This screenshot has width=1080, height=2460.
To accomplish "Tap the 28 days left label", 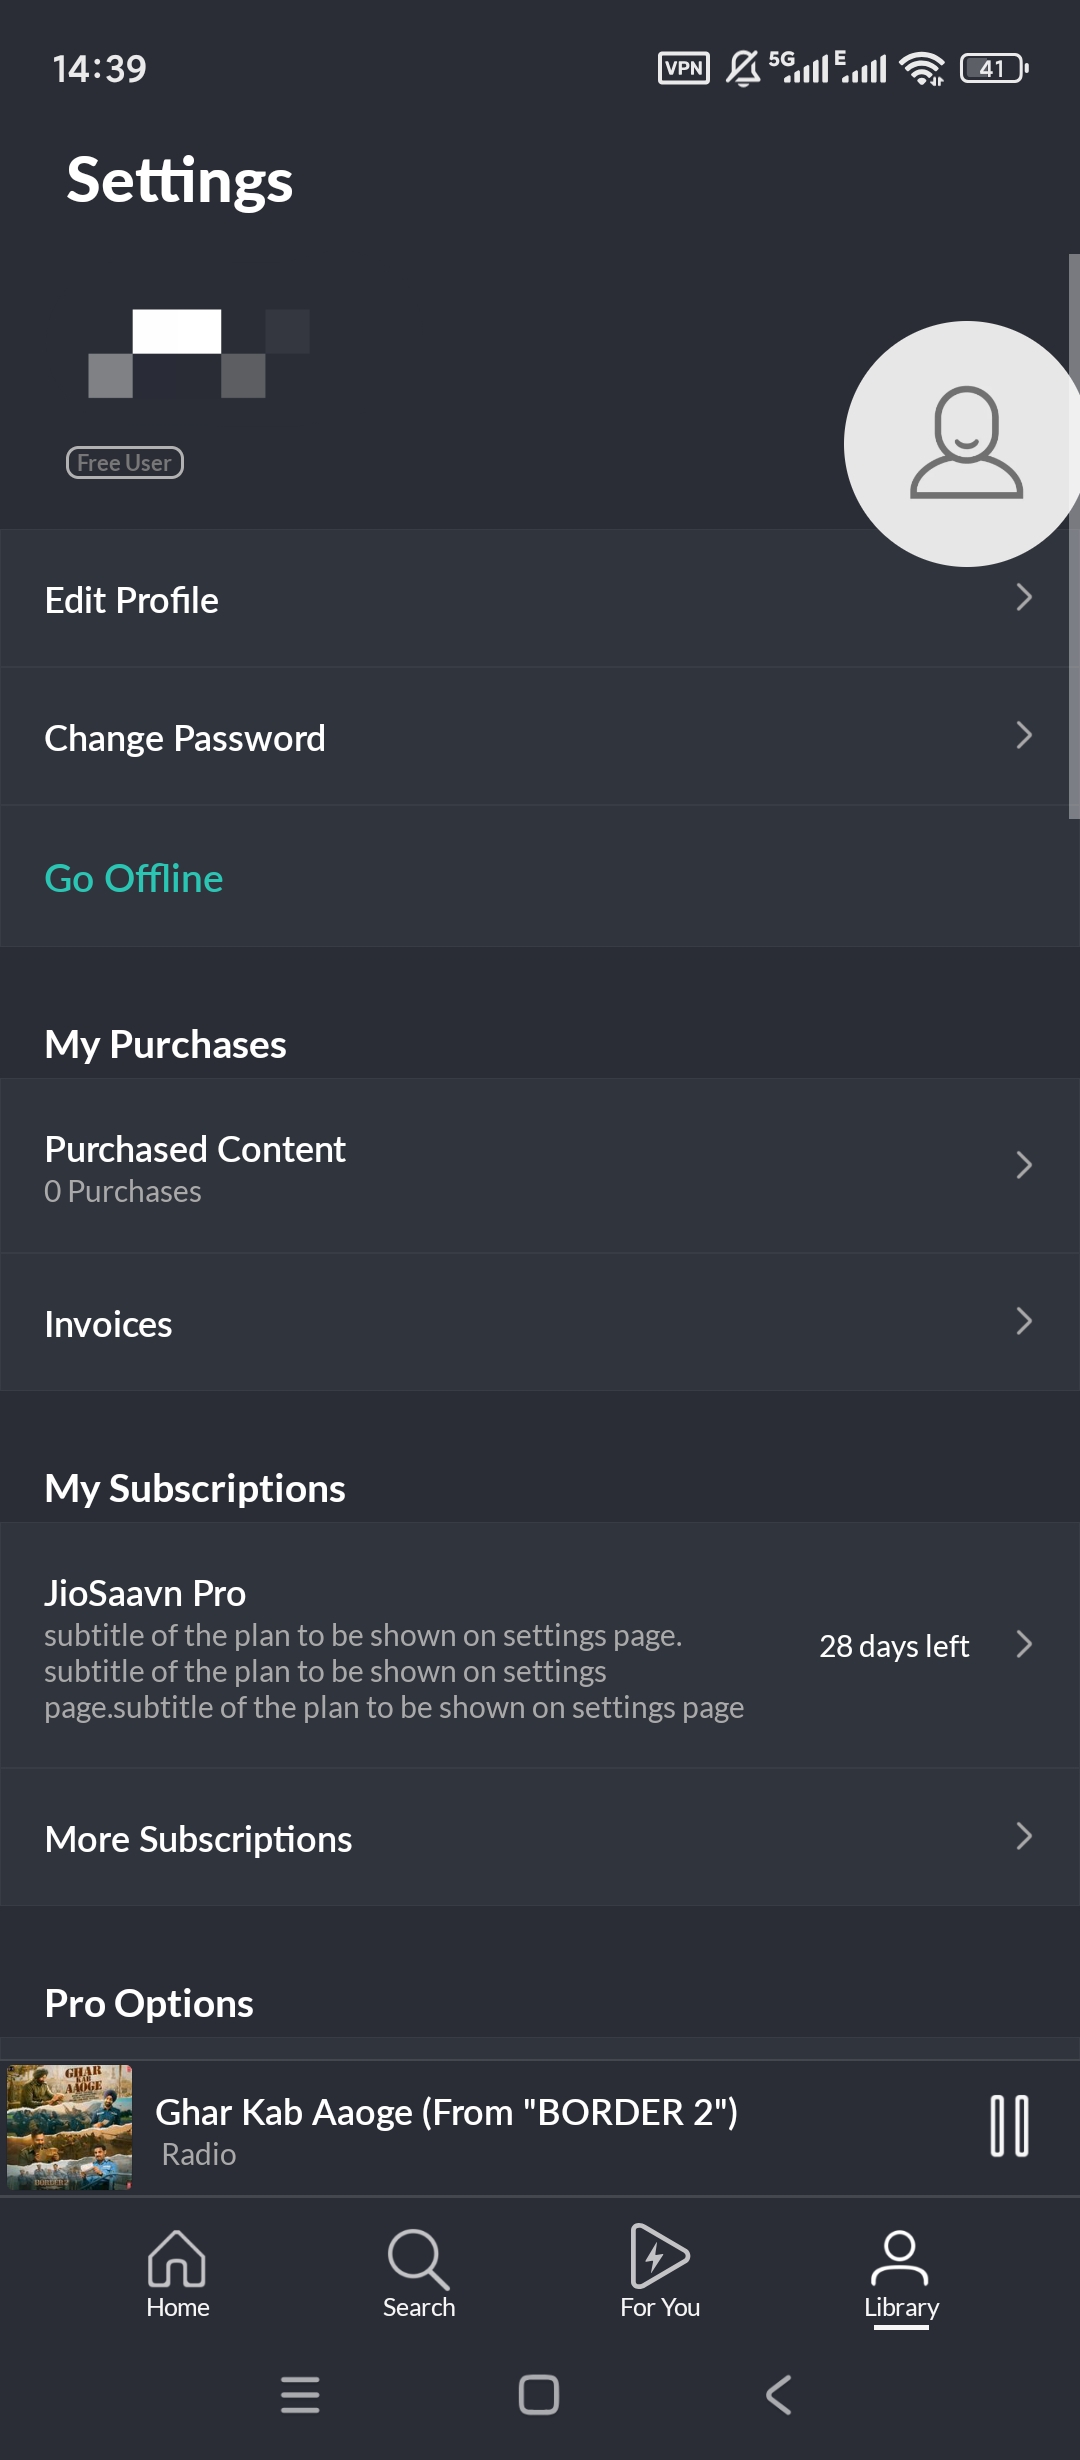I will (894, 1646).
